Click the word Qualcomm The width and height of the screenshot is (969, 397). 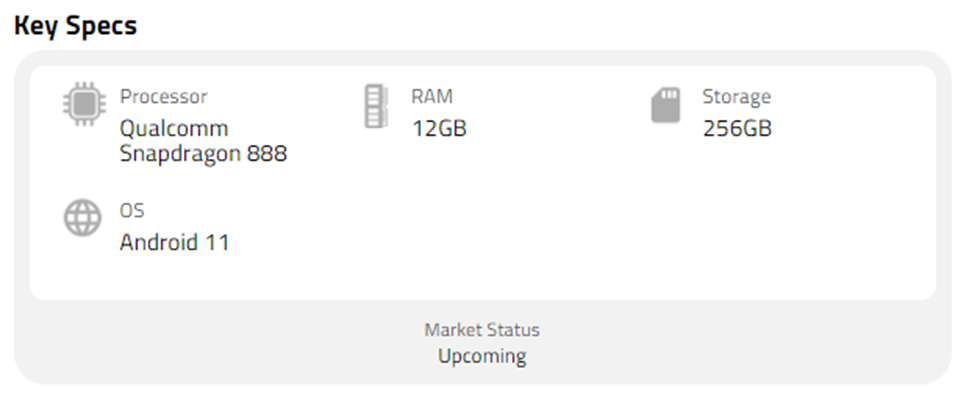(174, 129)
